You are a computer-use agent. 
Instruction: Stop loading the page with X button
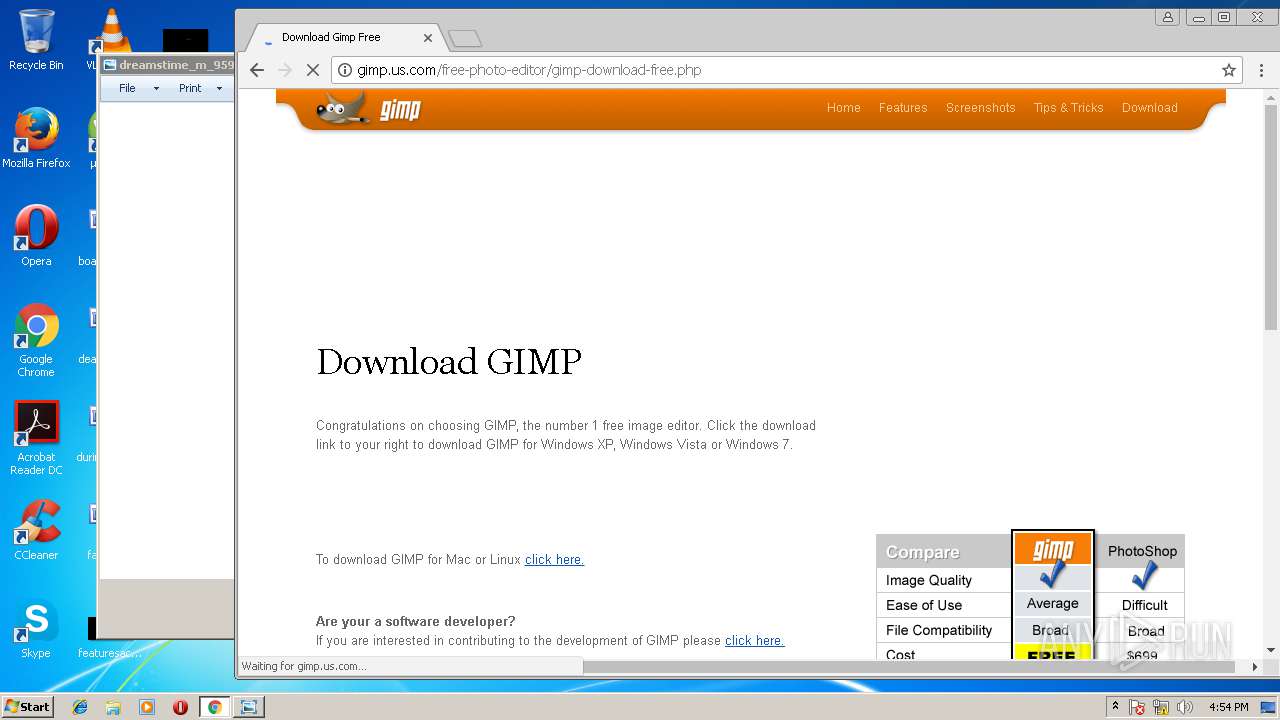[x=312, y=70]
